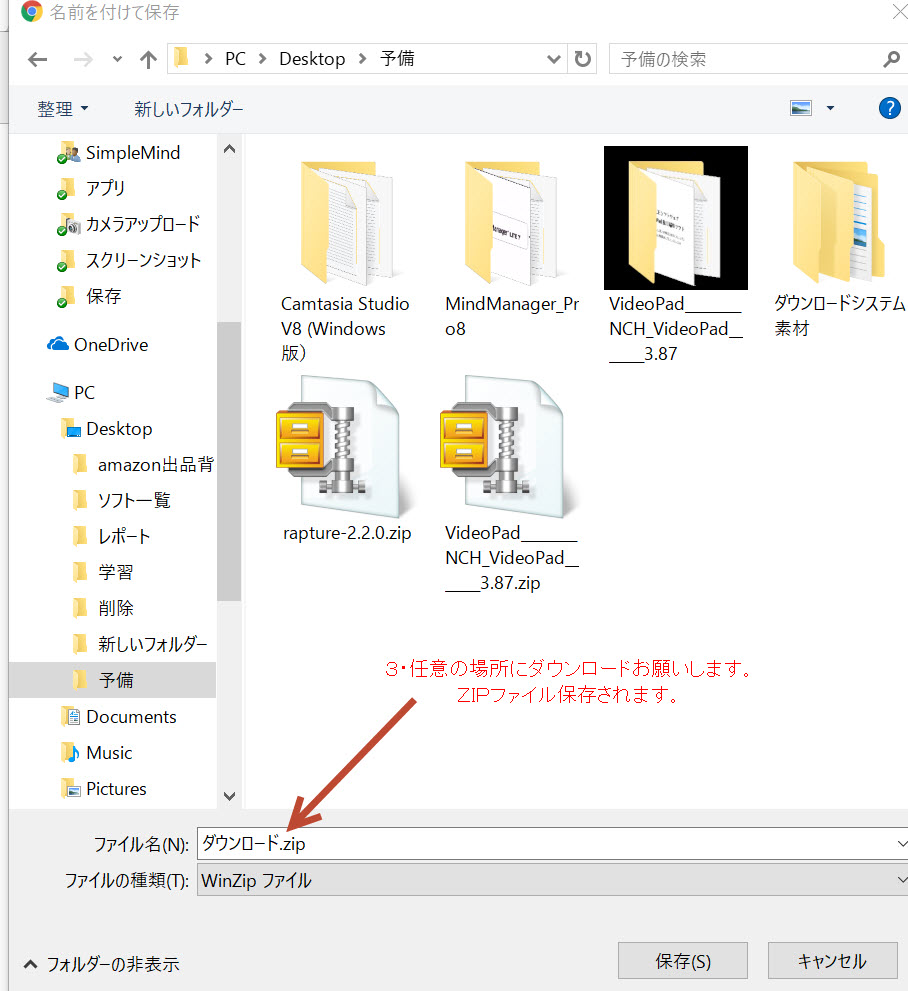Click the navigation pane scroll down arrow
The image size is (908, 991).
tap(229, 796)
